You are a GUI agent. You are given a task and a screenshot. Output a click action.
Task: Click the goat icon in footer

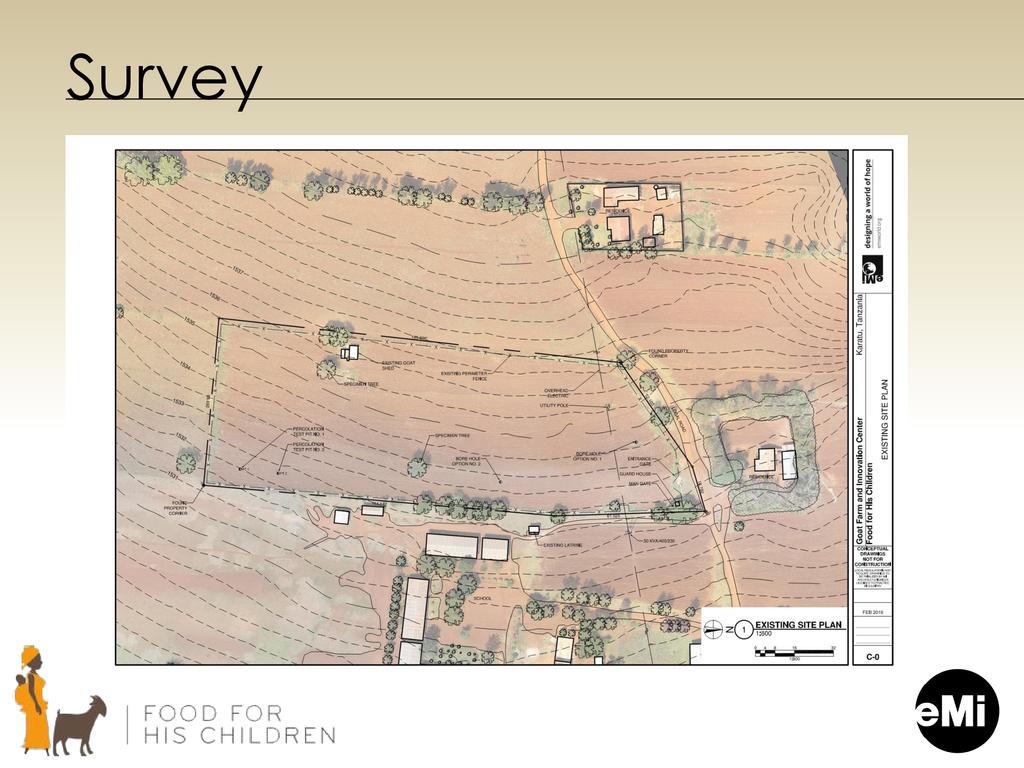[80, 725]
